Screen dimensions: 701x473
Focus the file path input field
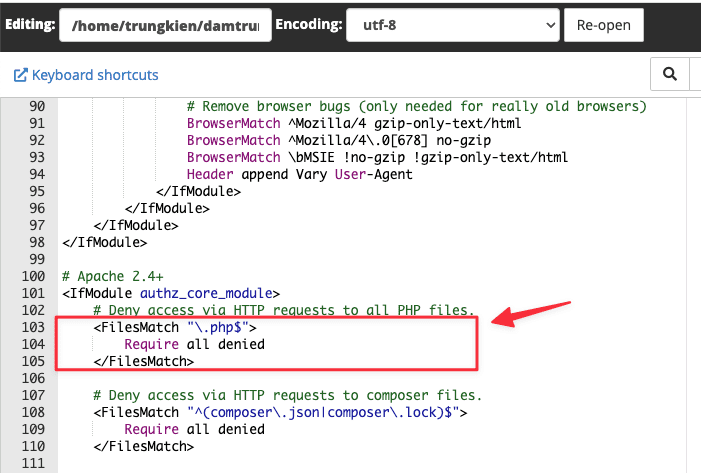click(165, 25)
